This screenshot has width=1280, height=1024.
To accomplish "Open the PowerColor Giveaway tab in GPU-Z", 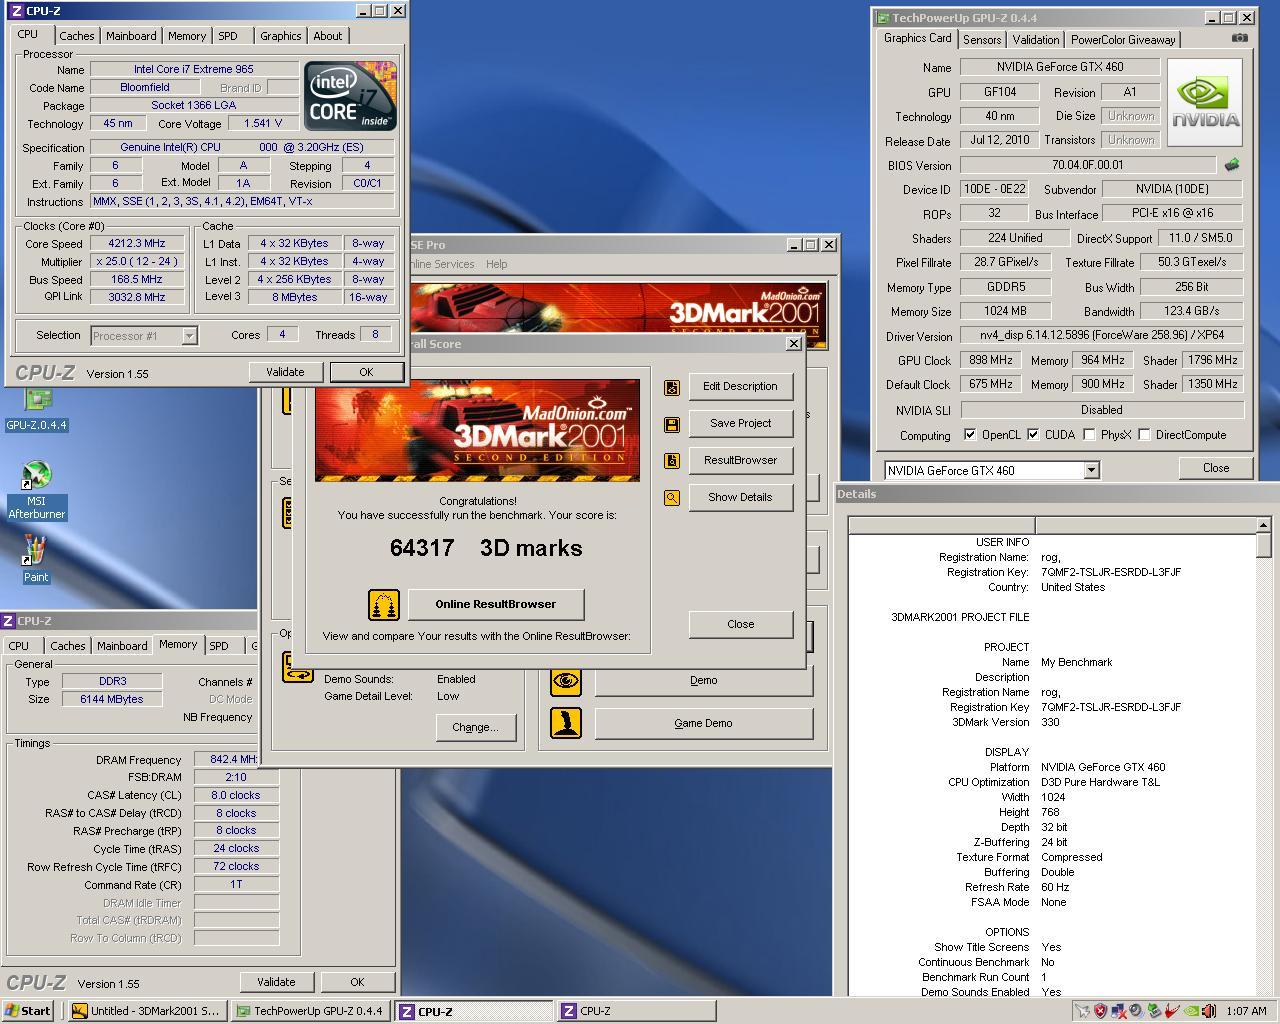I will pos(1123,40).
